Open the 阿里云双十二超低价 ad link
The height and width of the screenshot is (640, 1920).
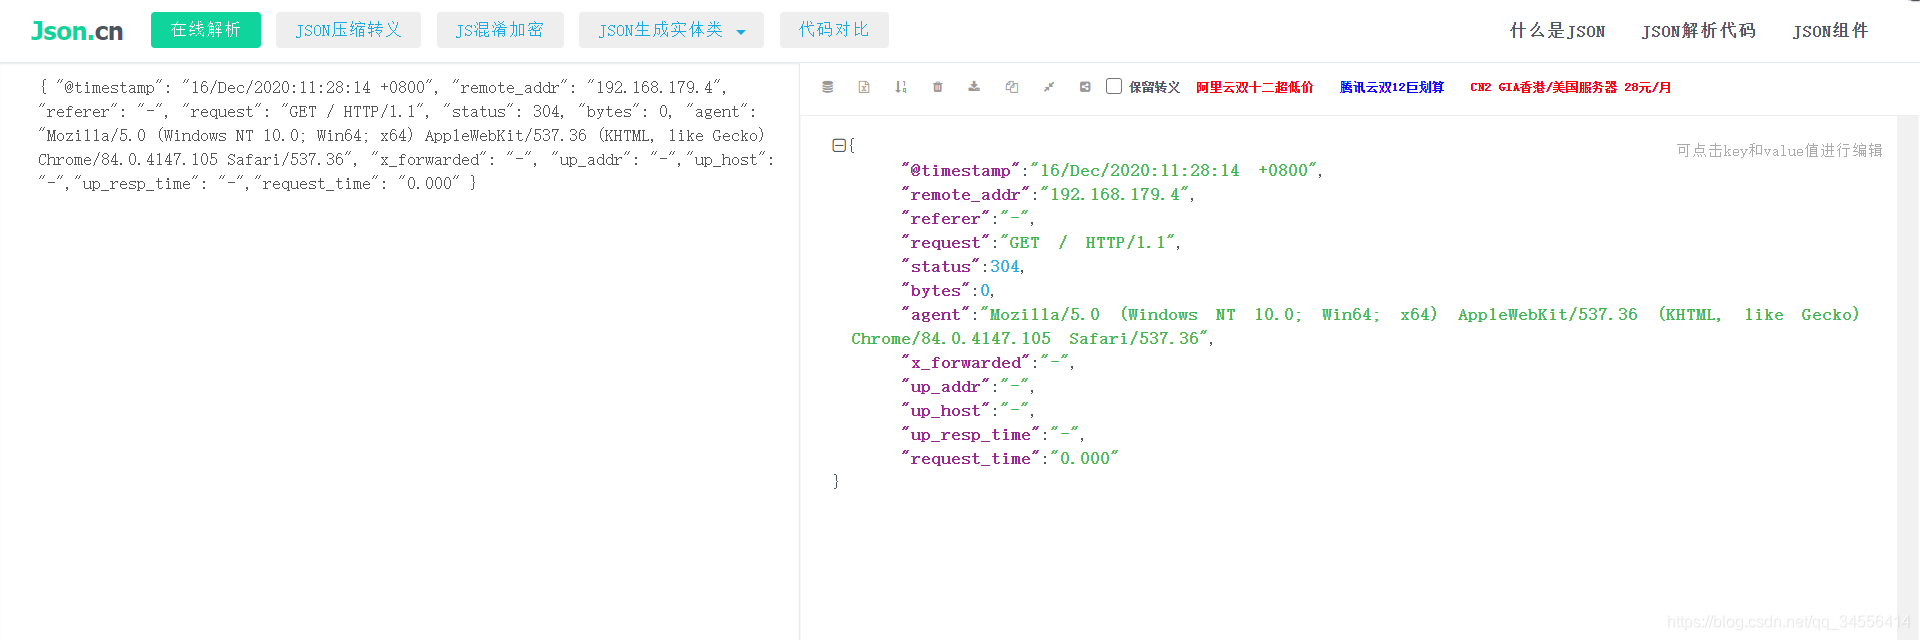point(1255,87)
